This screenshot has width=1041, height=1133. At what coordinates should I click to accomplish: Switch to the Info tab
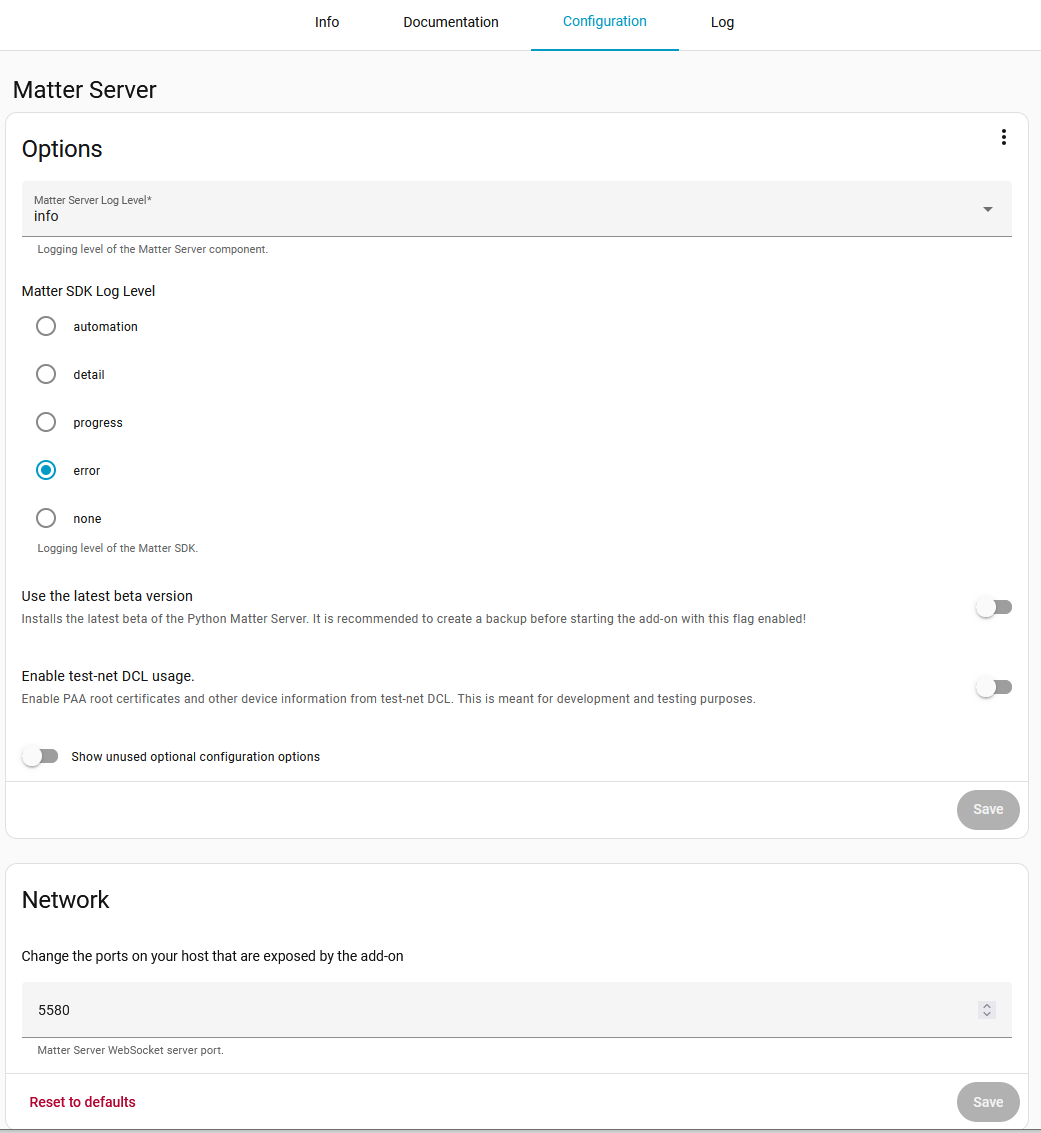327,22
